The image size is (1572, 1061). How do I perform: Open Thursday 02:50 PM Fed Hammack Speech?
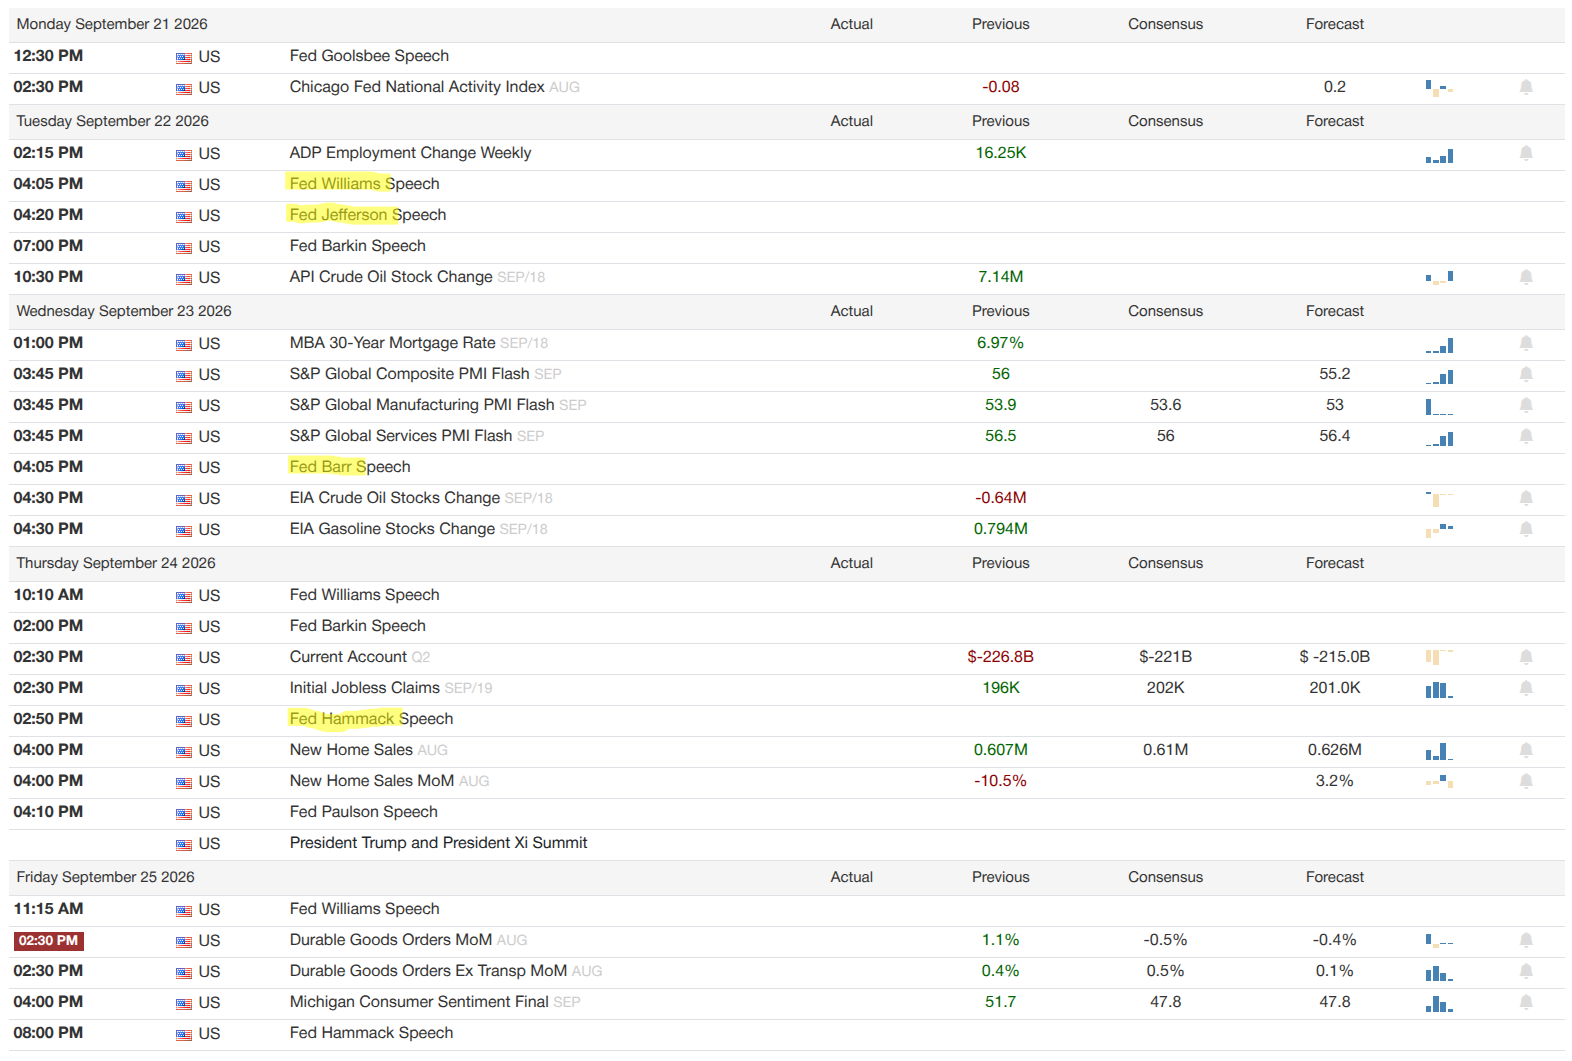point(371,719)
